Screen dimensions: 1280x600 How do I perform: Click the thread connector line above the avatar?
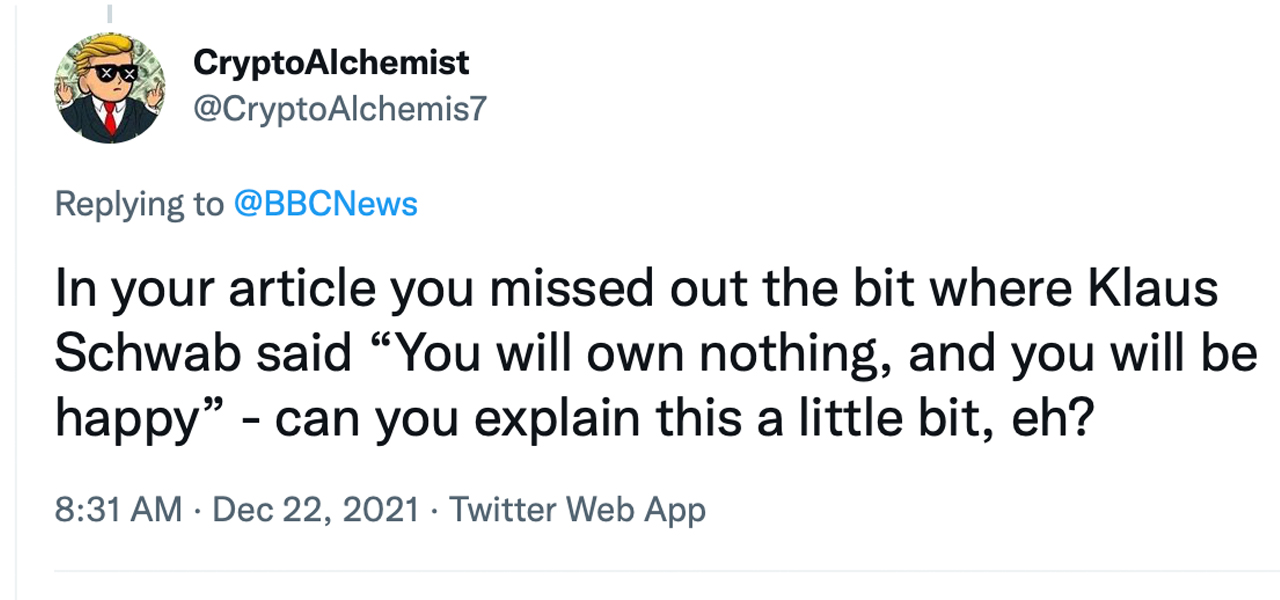click(110, 13)
